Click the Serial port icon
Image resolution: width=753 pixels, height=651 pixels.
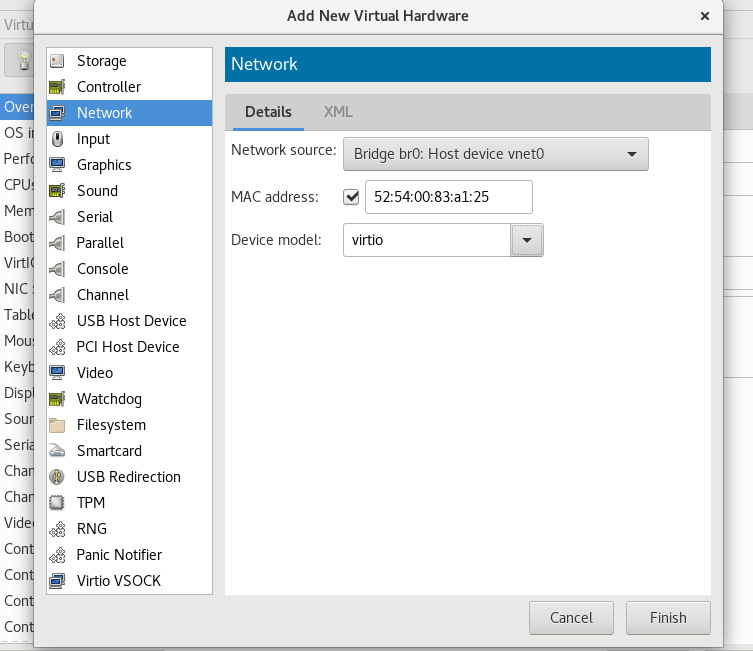click(57, 217)
